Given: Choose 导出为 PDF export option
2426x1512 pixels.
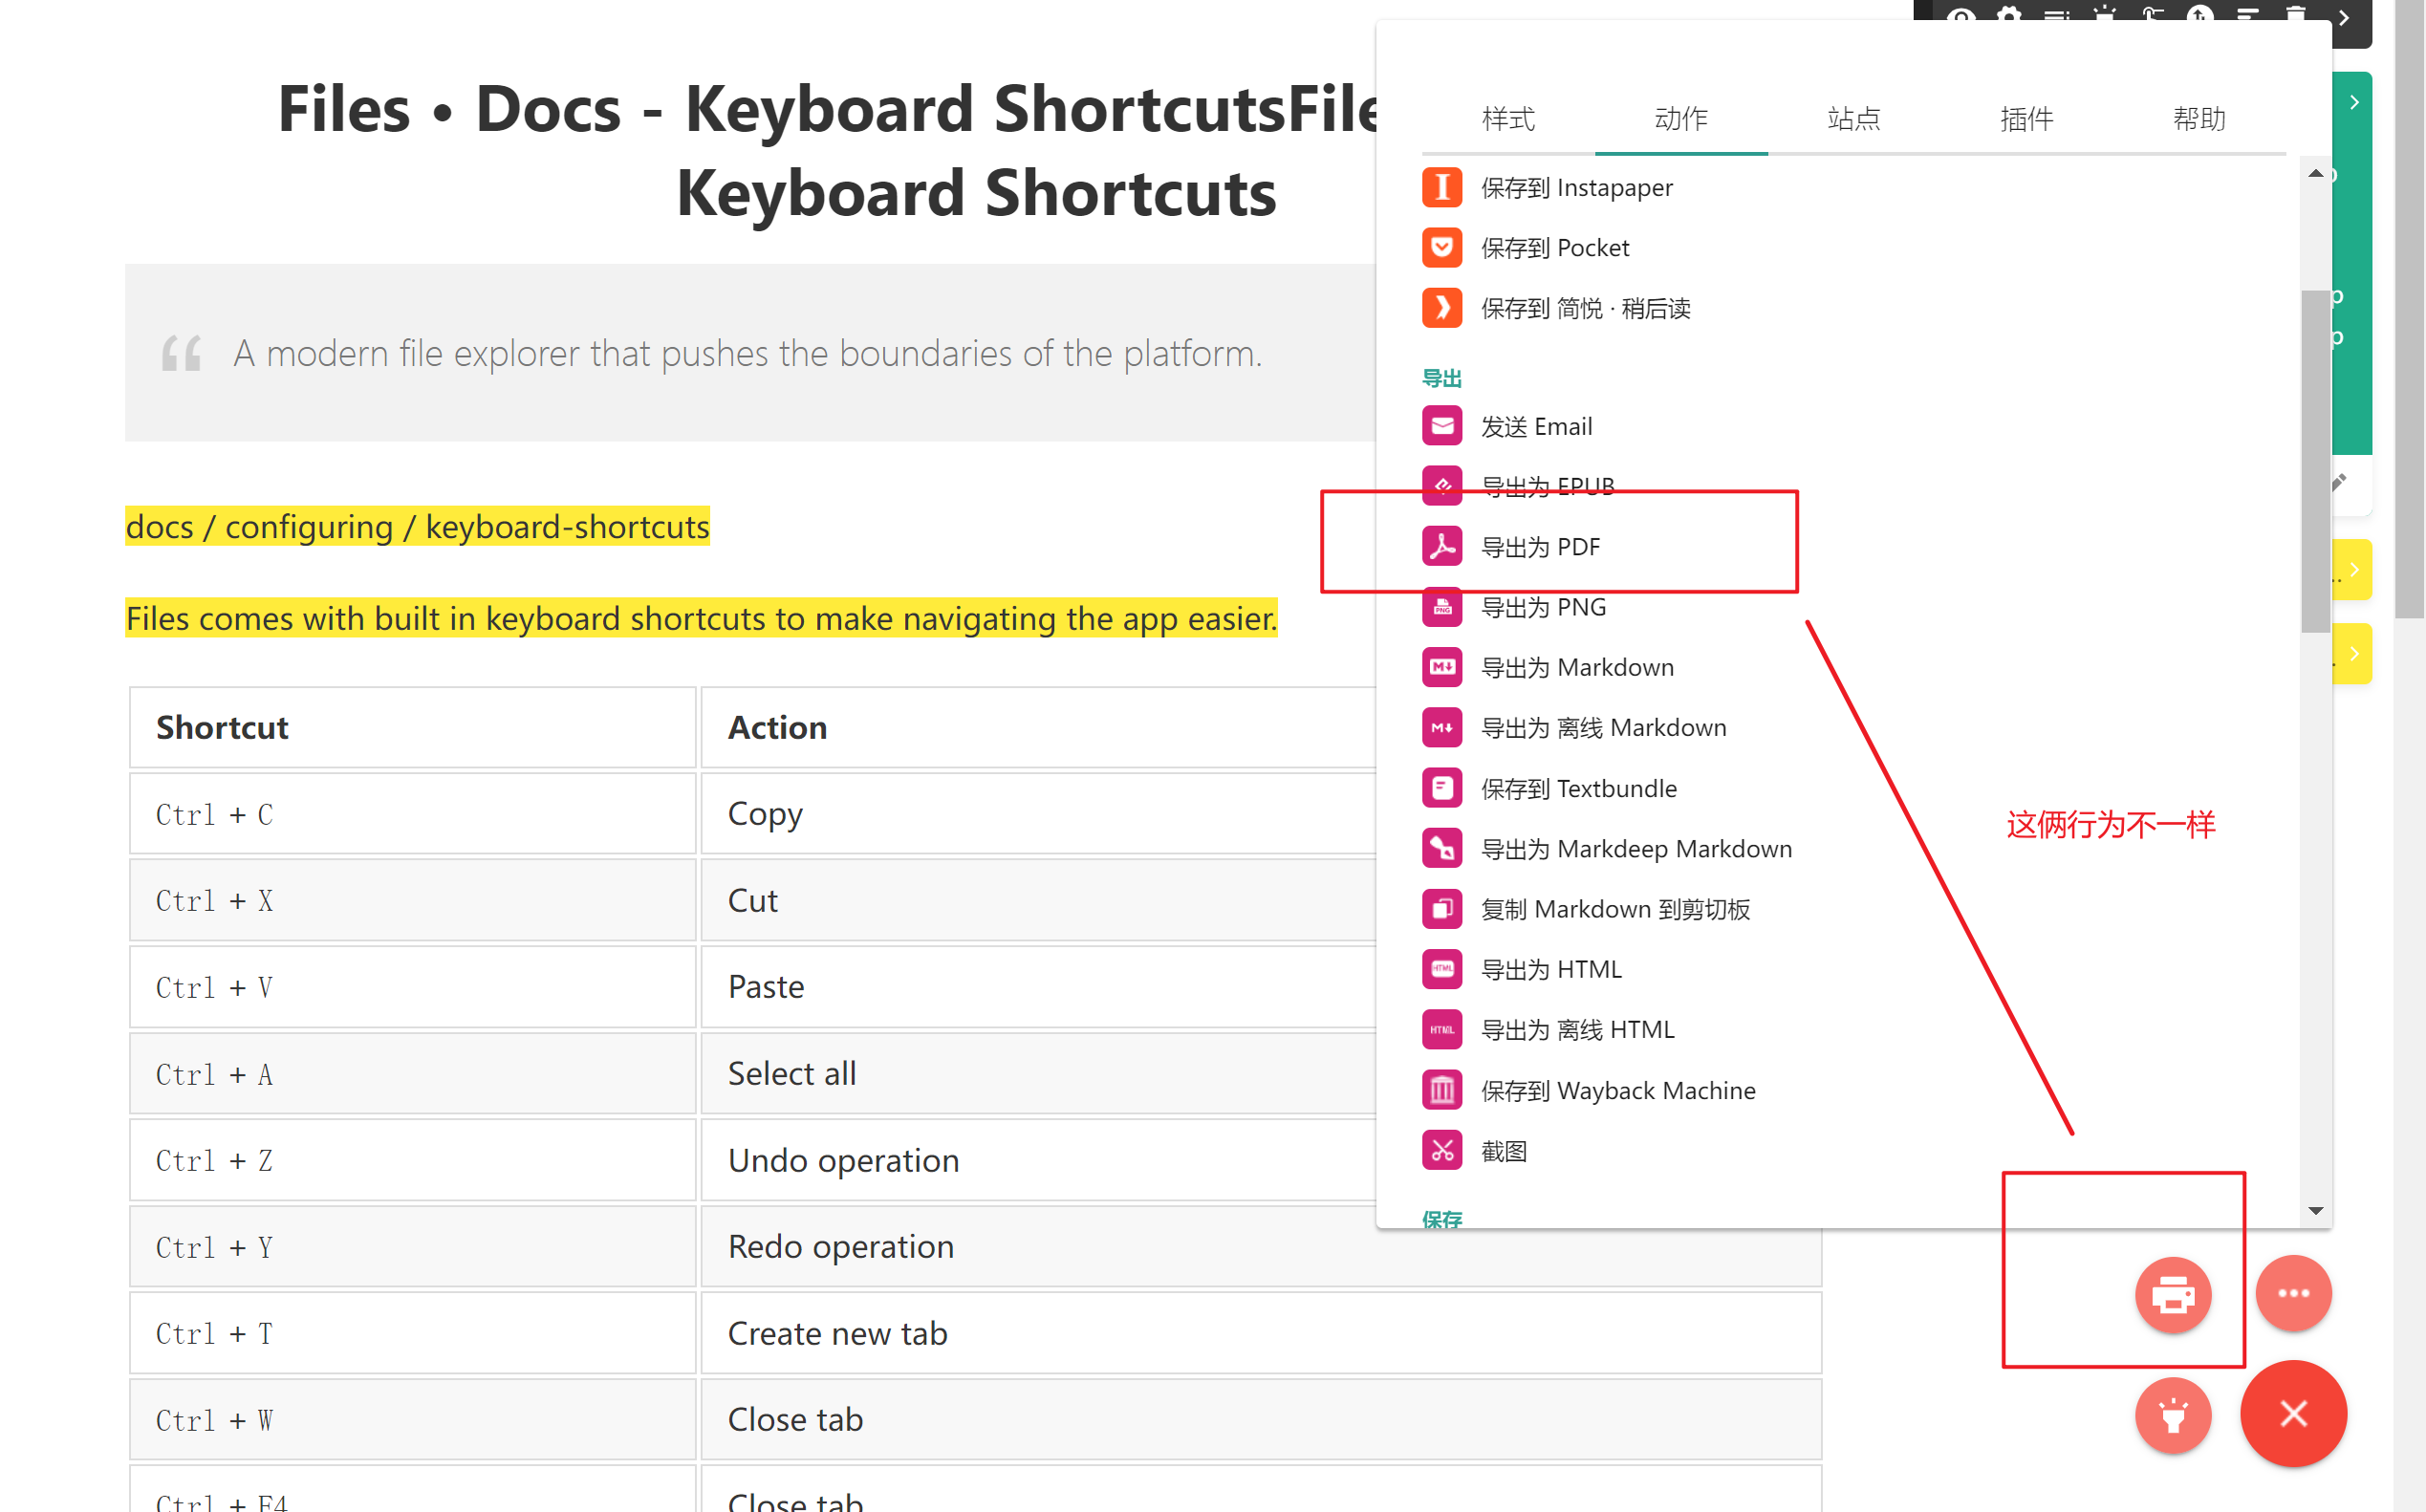Looking at the screenshot, I should click(1539, 547).
